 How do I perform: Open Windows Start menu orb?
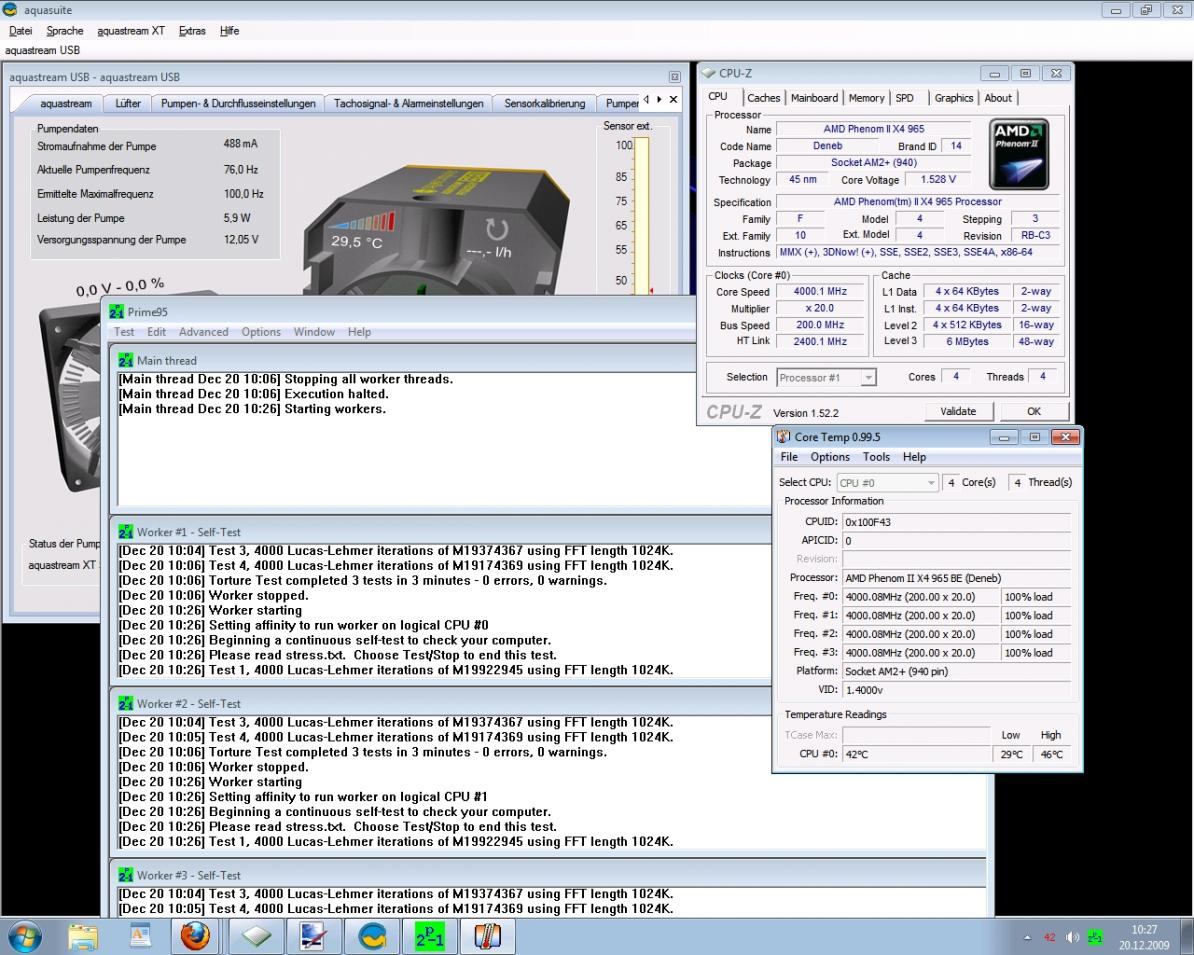pos(24,936)
